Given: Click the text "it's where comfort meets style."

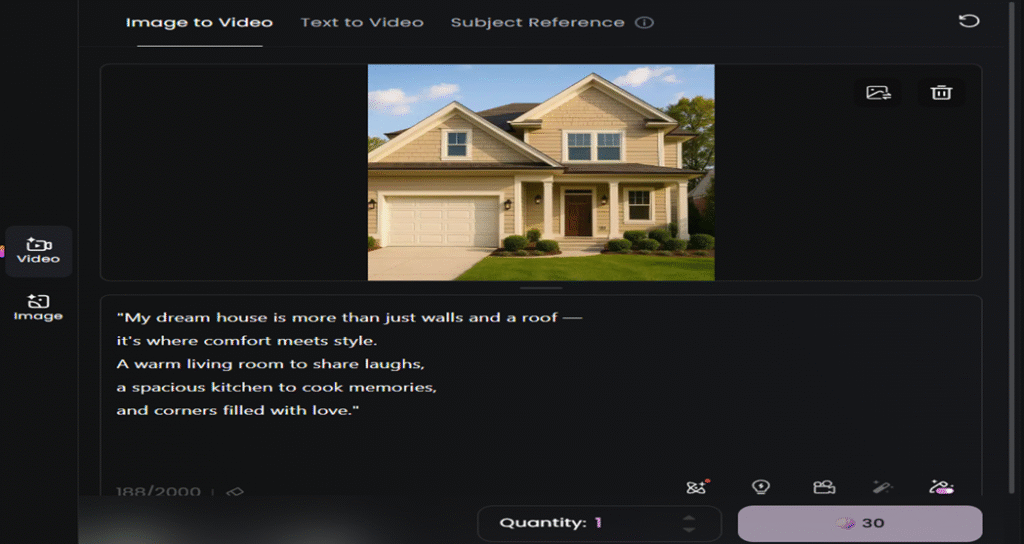Looking at the screenshot, I should [x=246, y=341].
